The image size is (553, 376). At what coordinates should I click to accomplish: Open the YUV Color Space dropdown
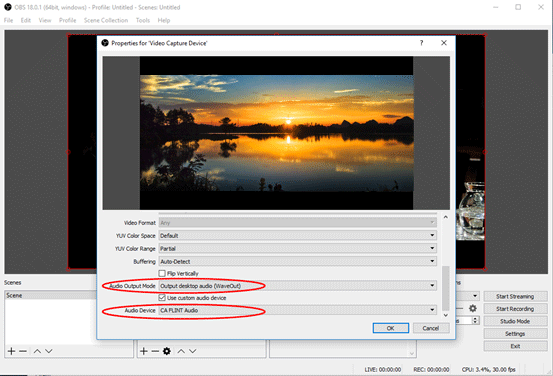[298, 235]
